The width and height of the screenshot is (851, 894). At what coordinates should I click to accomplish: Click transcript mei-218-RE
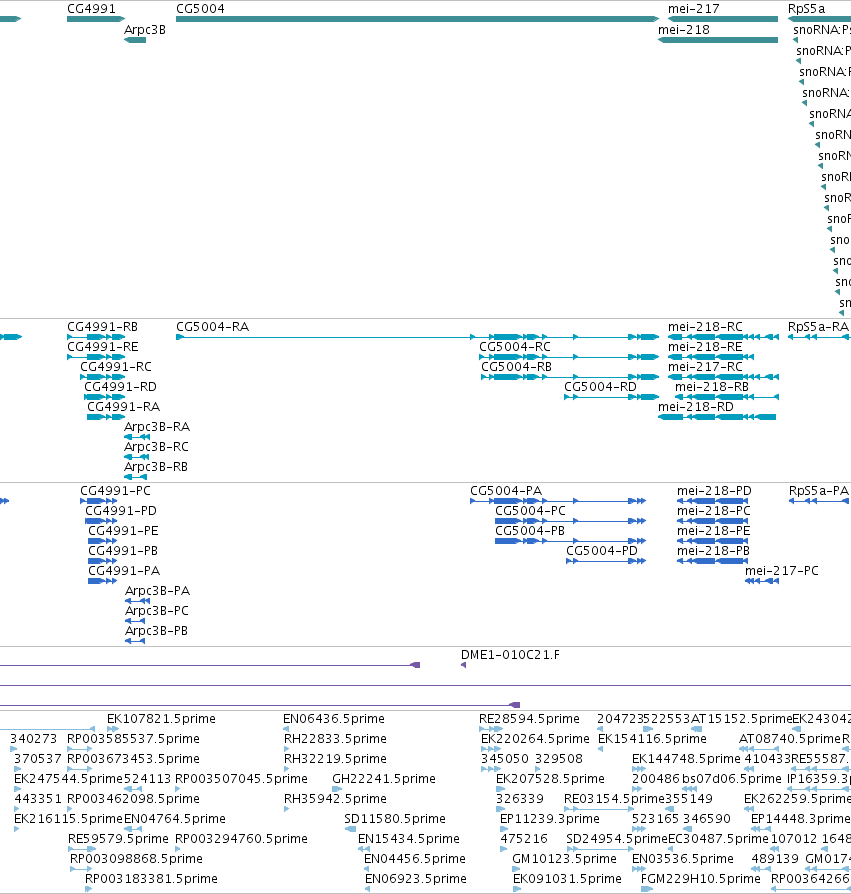(x=711, y=357)
